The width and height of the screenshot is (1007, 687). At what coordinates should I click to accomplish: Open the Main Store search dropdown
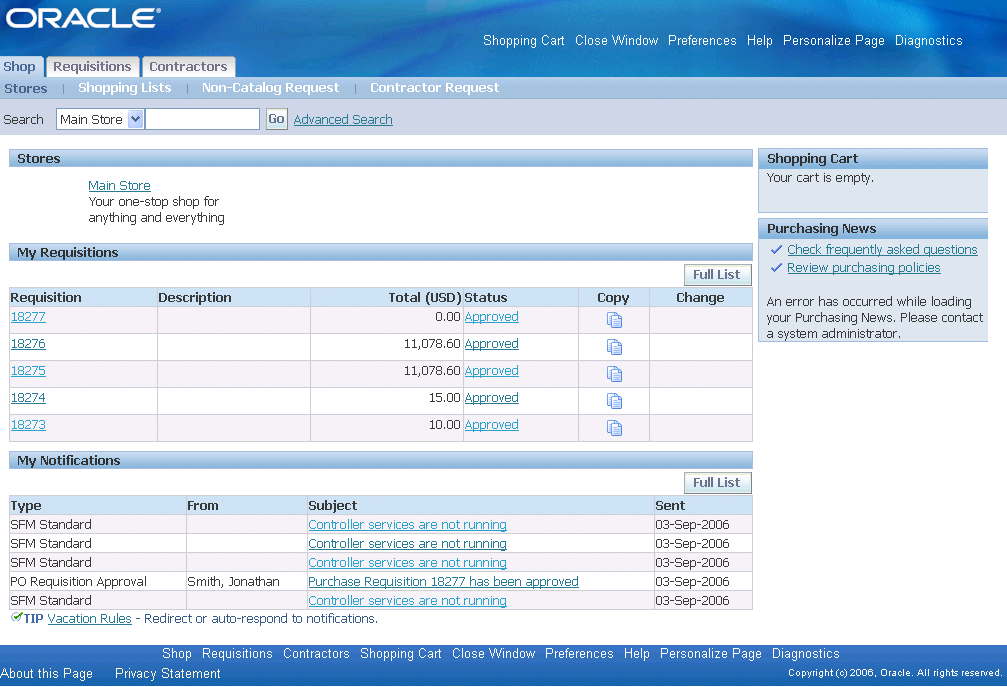100,119
